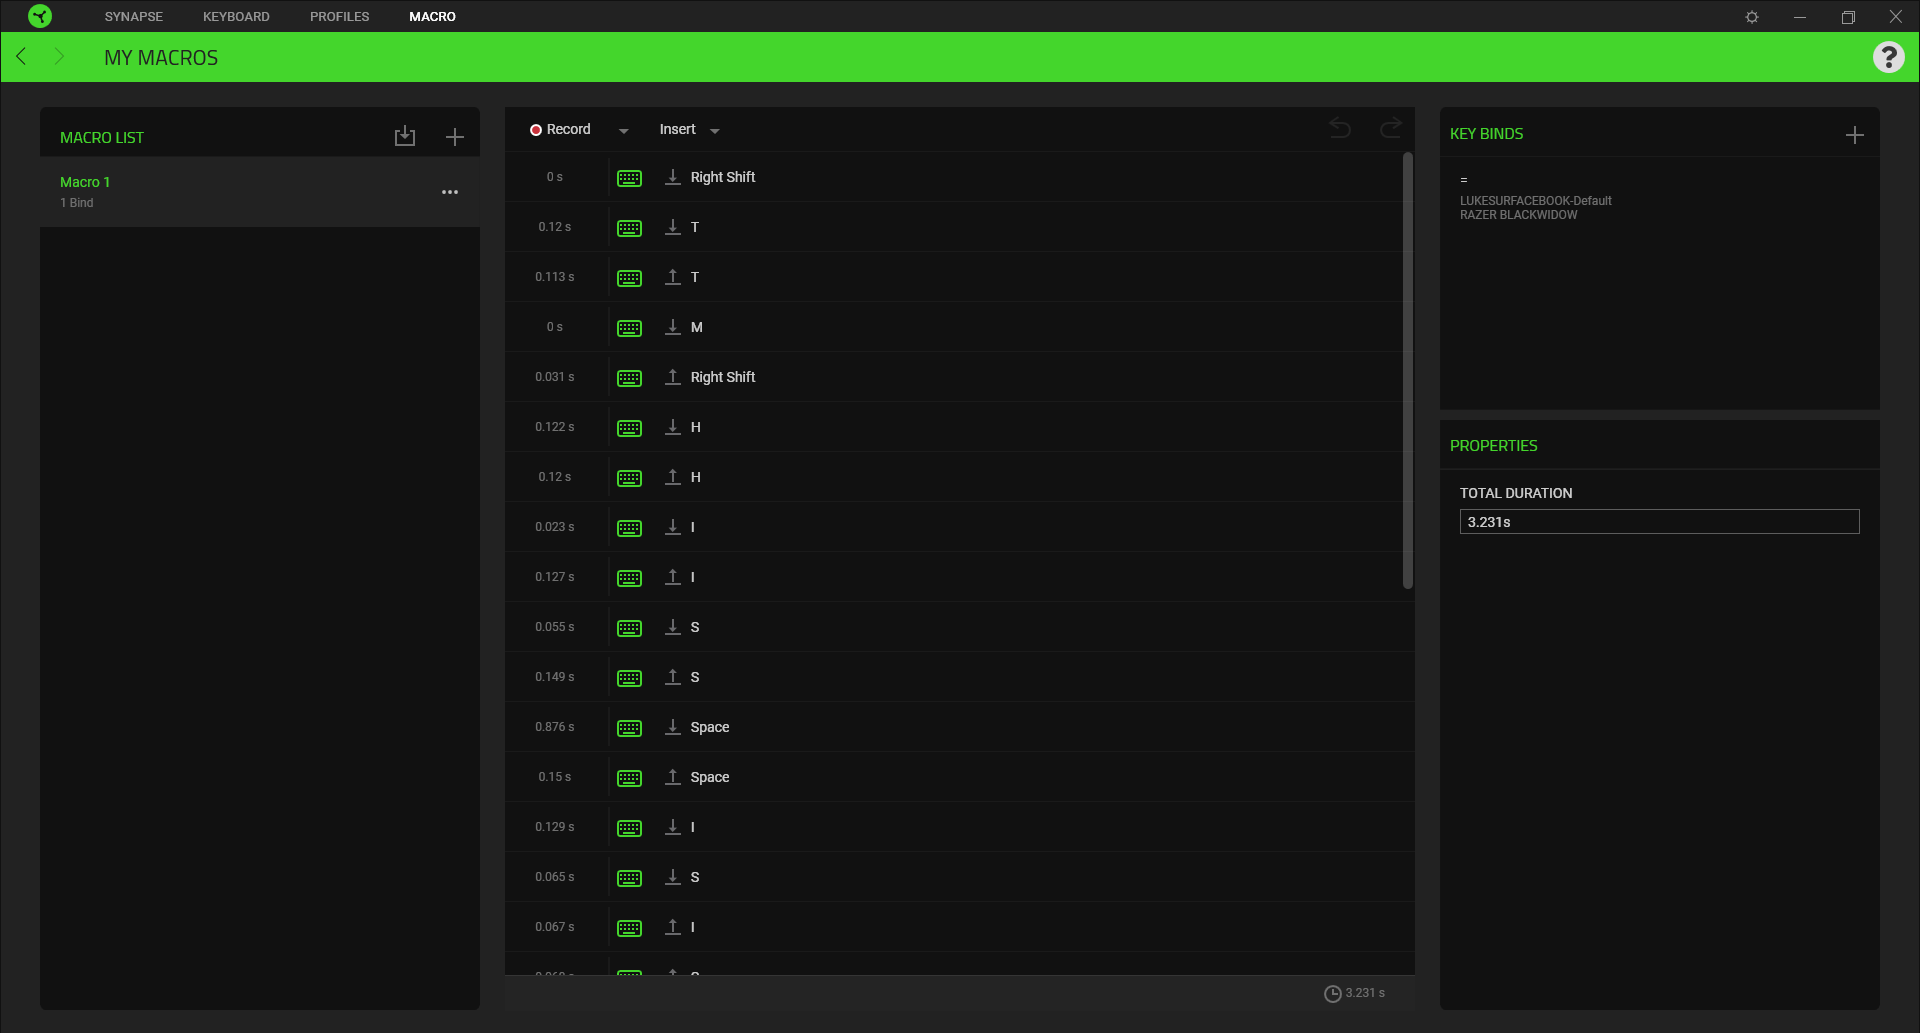Click the undo arrow icon

point(1340,128)
